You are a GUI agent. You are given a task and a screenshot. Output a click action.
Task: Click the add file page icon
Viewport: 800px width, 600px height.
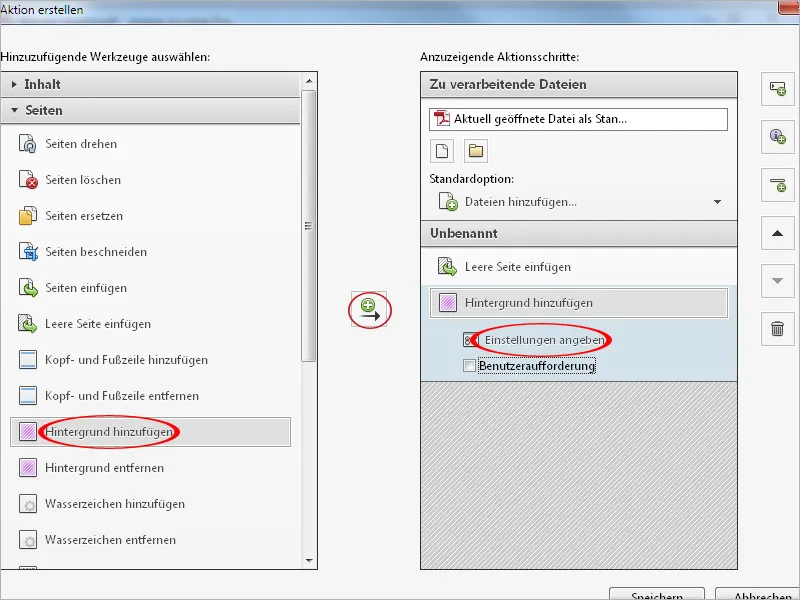click(x=442, y=151)
